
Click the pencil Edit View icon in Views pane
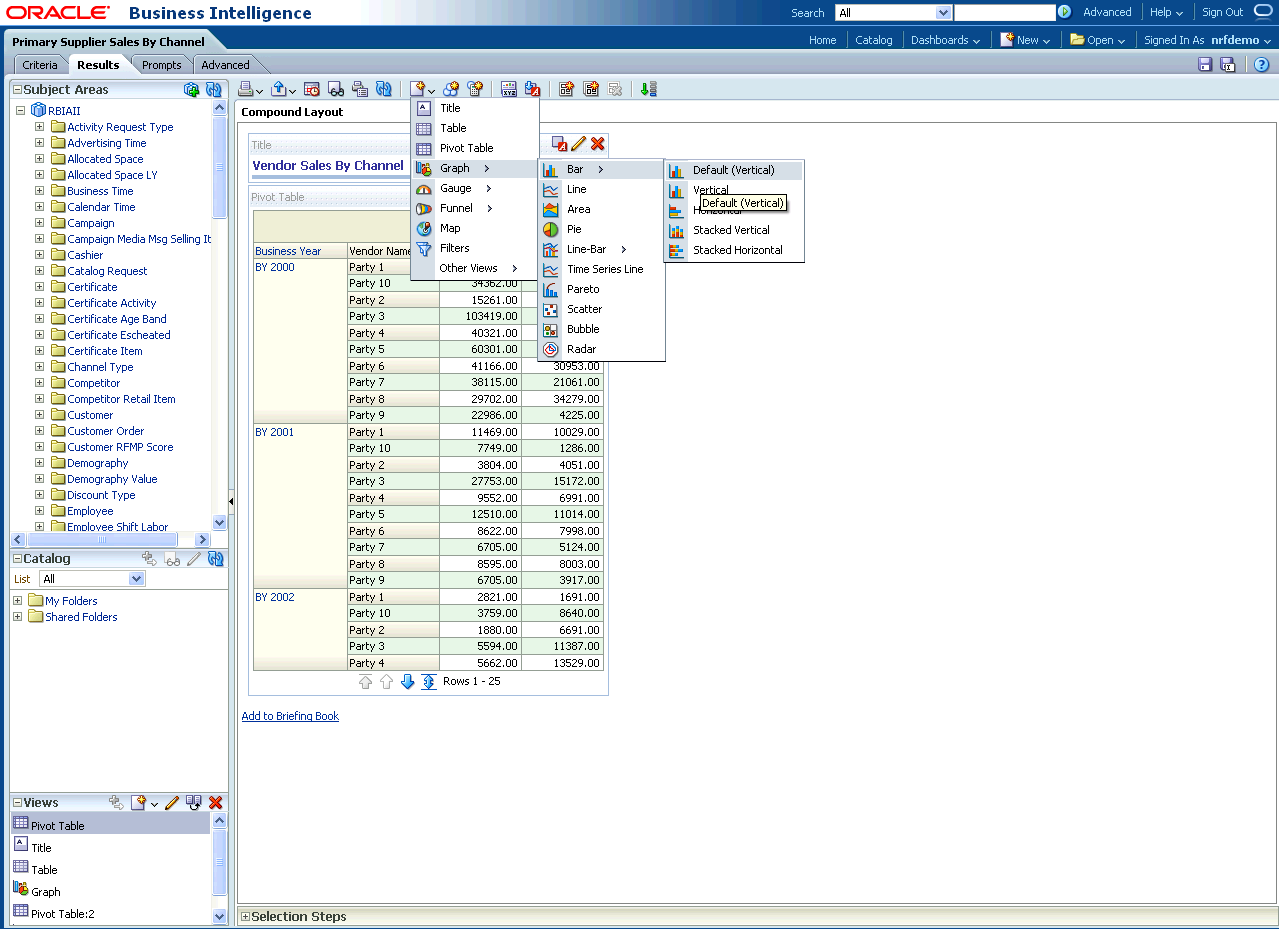pos(172,803)
